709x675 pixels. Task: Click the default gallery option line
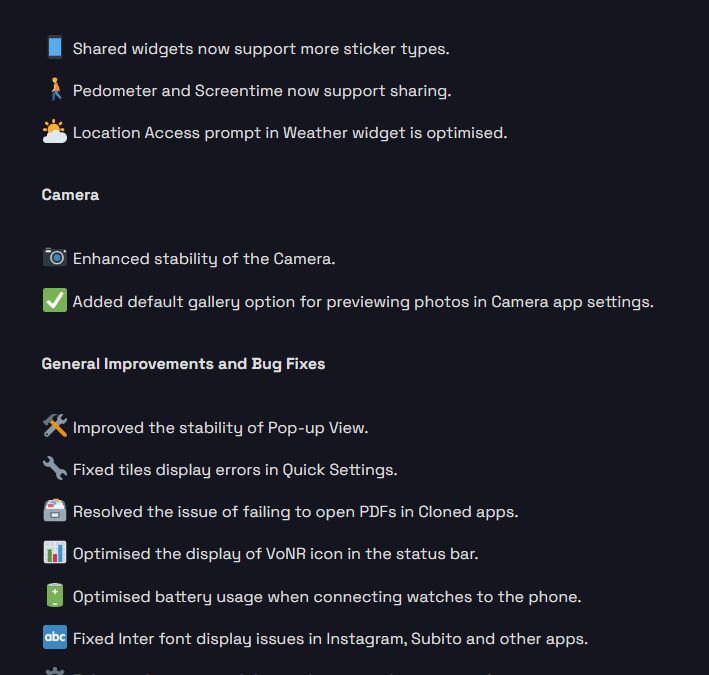[x=363, y=301]
